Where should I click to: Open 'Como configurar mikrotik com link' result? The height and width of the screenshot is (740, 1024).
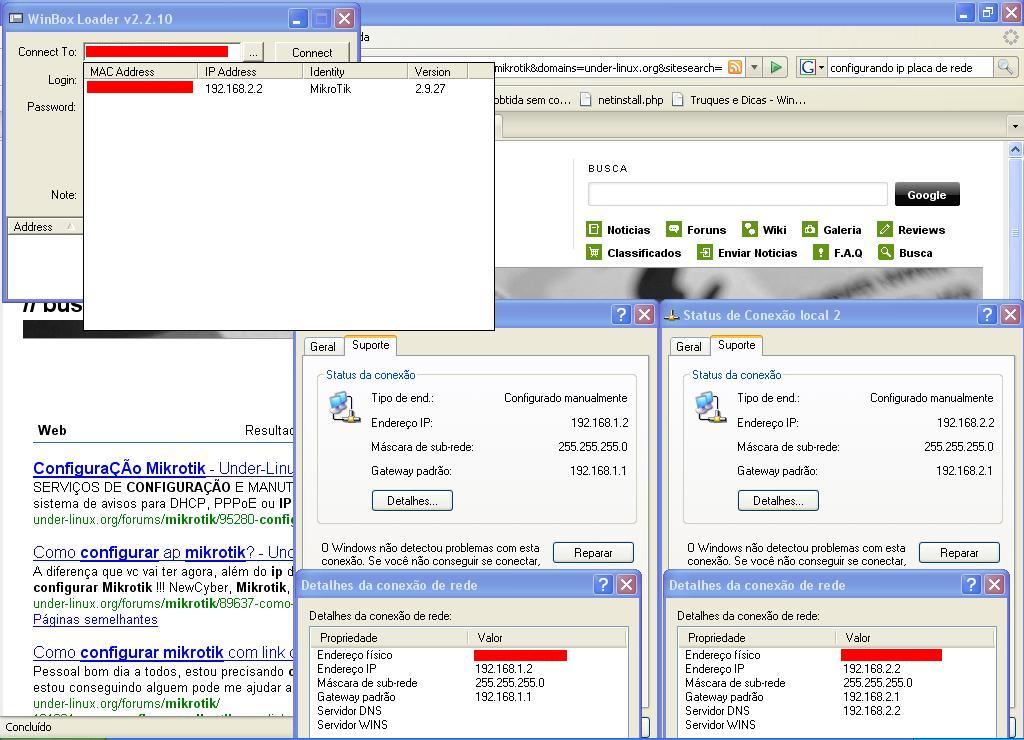tap(163, 652)
